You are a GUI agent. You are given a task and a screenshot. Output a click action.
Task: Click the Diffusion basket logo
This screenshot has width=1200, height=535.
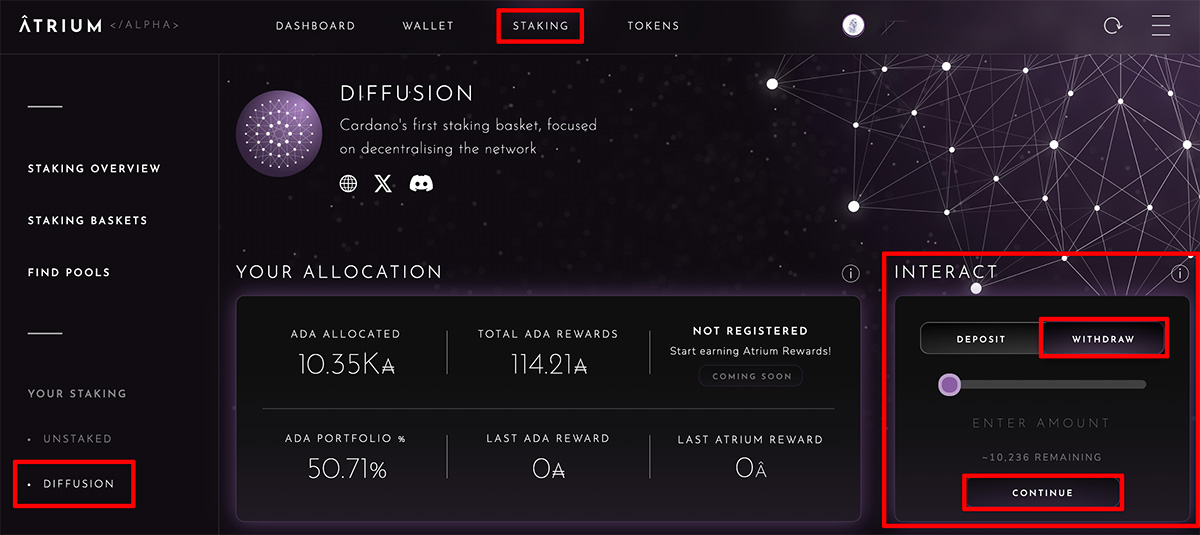click(x=279, y=134)
